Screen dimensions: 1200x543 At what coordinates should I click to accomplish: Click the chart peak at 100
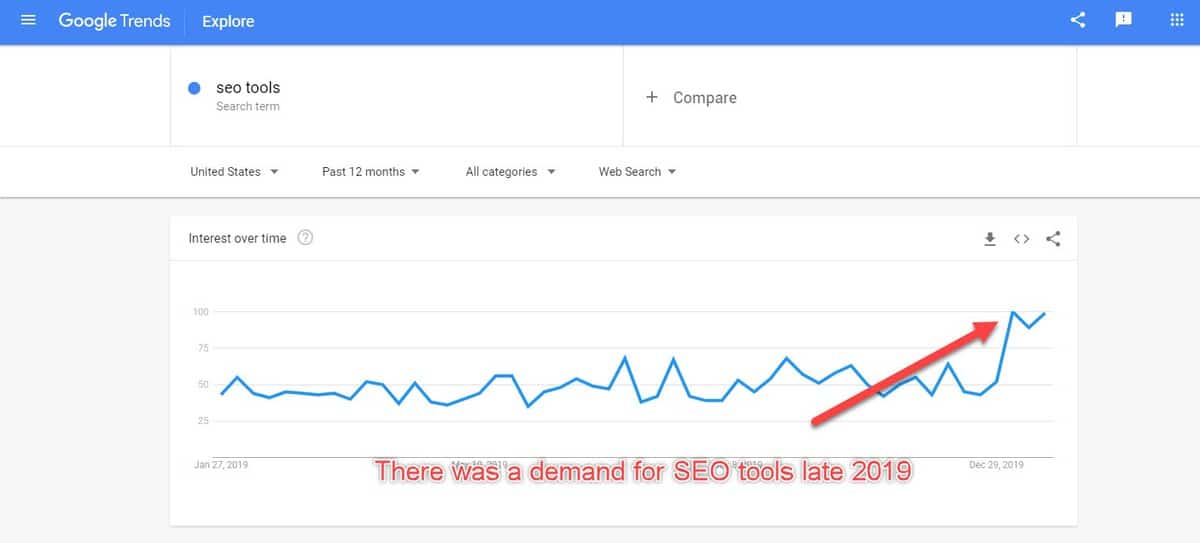coord(1013,312)
